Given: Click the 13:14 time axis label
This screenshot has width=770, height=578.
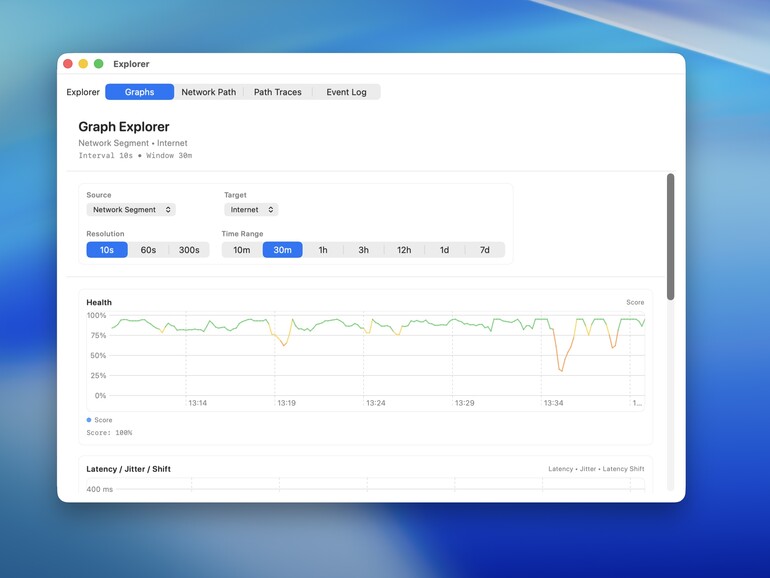Looking at the screenshot, I should coord(197,403).
